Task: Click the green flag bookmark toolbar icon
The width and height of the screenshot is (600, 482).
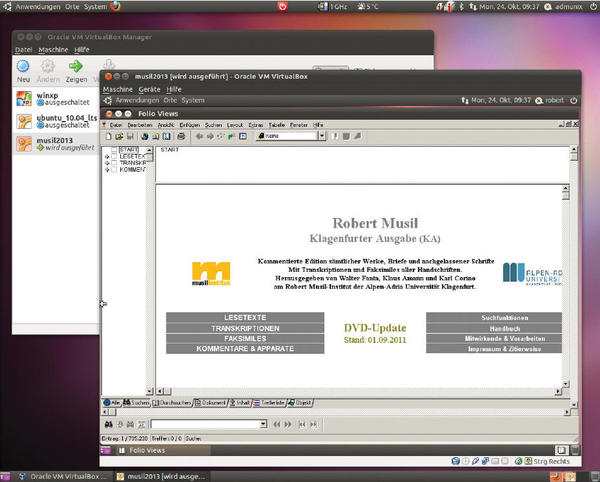Action: pos(231,136)
